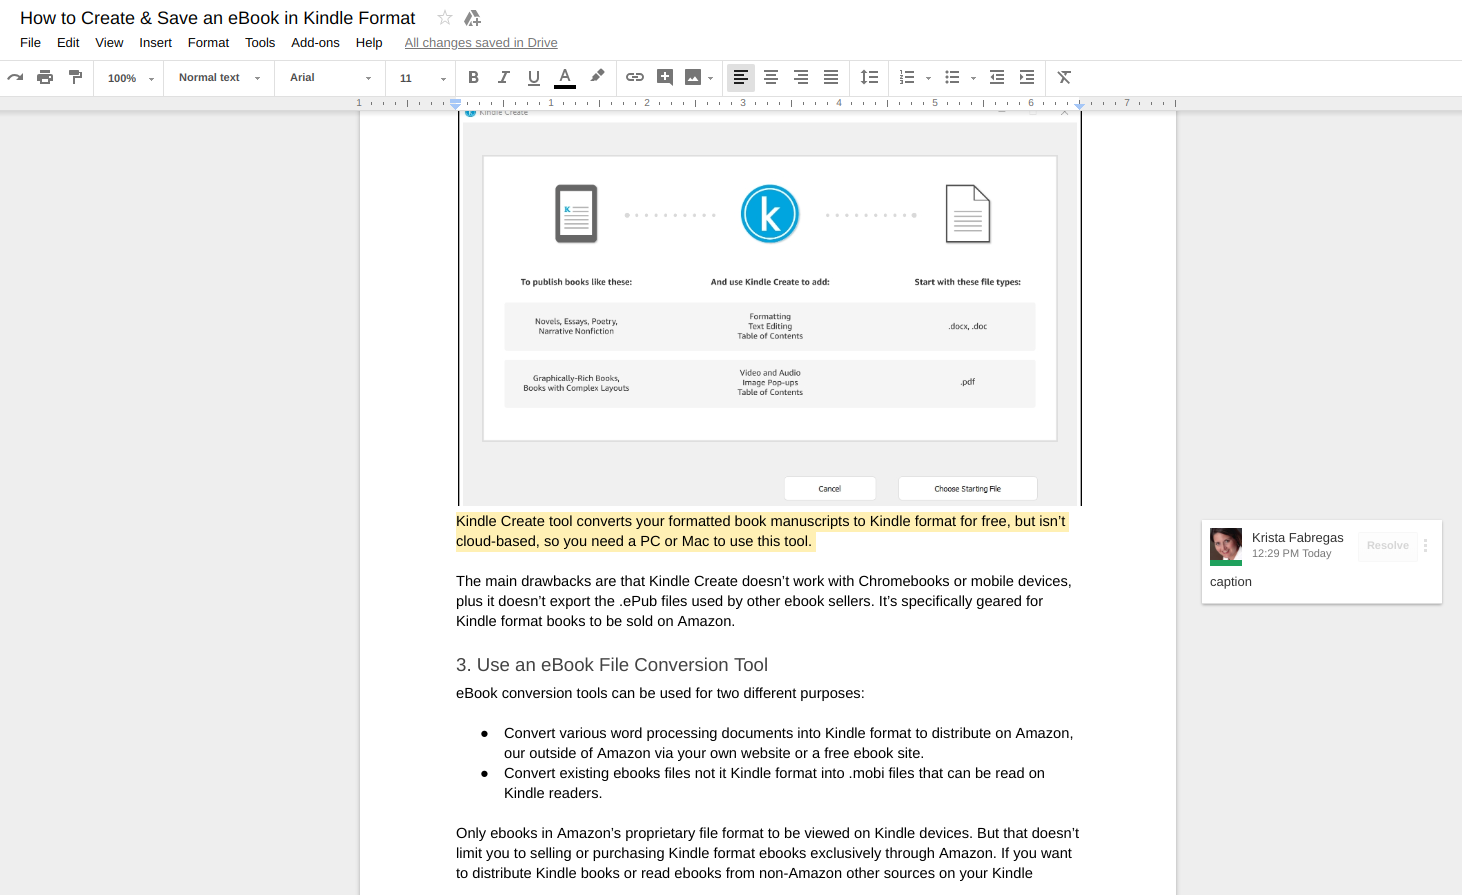The height and width of the screenshot is (895, 1462).
Task: Toggle bold formatting
Action: [473, 77]
